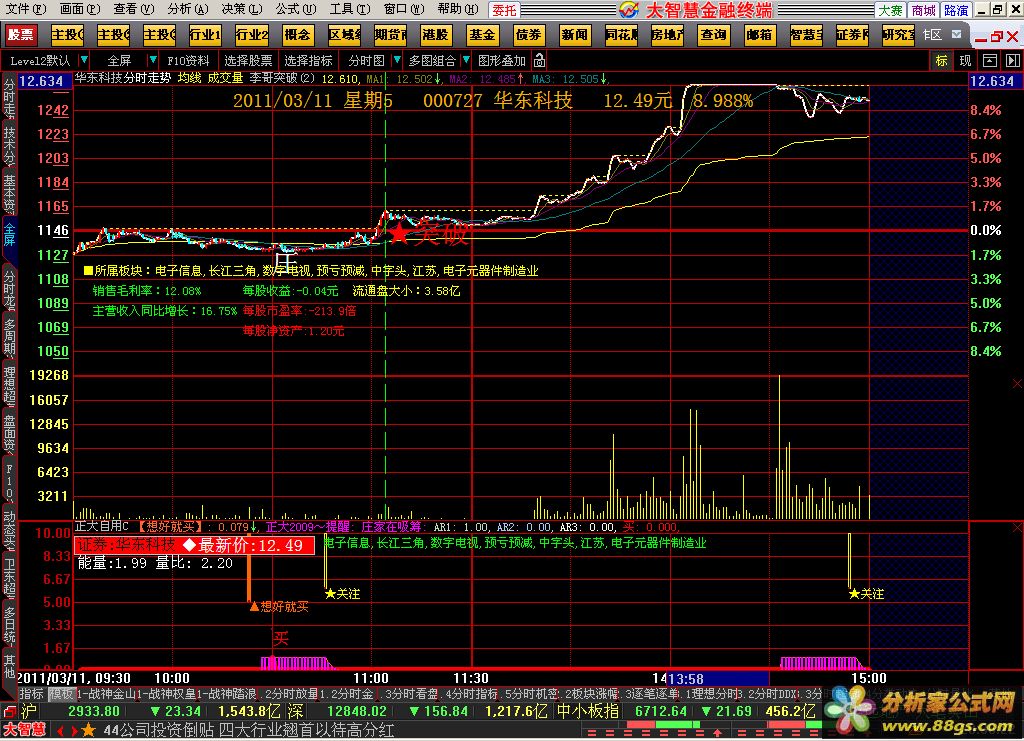Select the 3分时看盘 indicator tab

[411, 693]
